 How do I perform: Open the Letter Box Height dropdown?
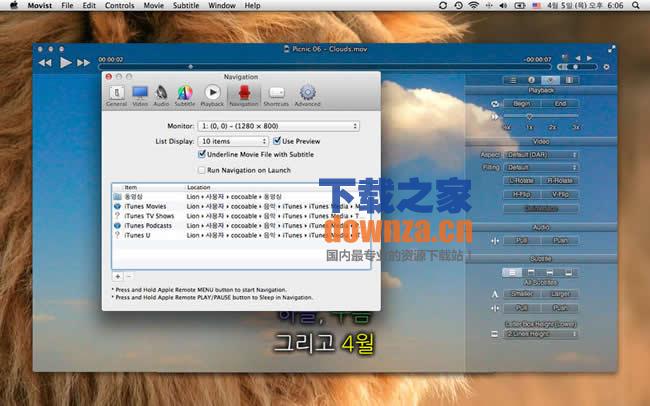coord(541,334)
